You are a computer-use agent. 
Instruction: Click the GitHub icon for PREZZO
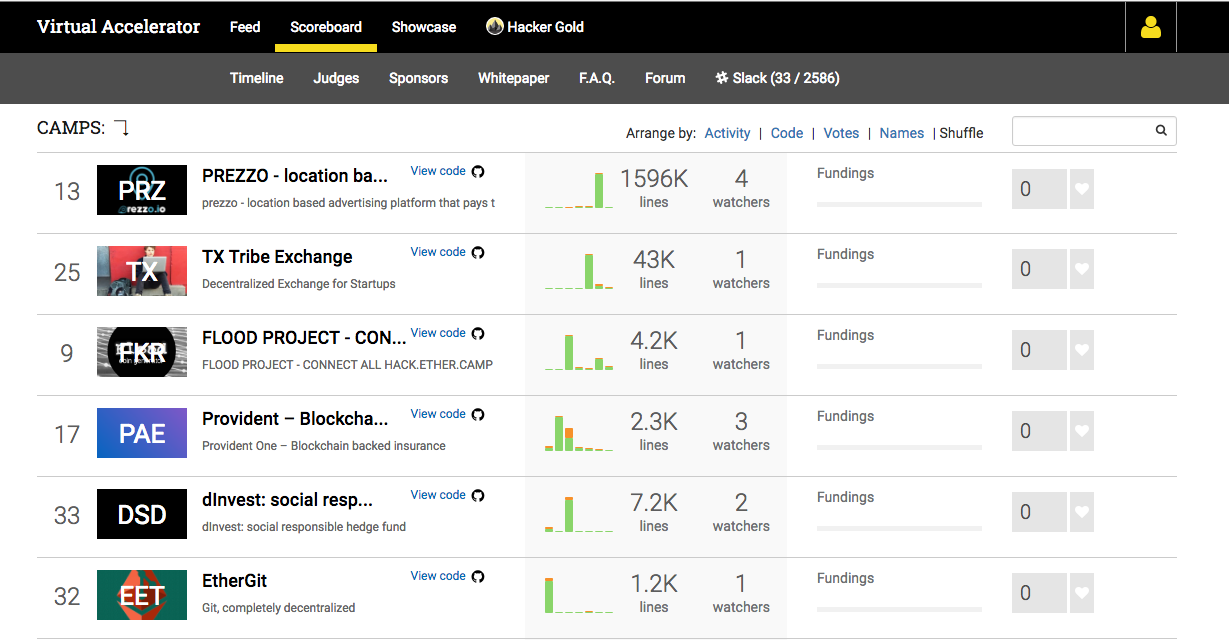point(478,171)
